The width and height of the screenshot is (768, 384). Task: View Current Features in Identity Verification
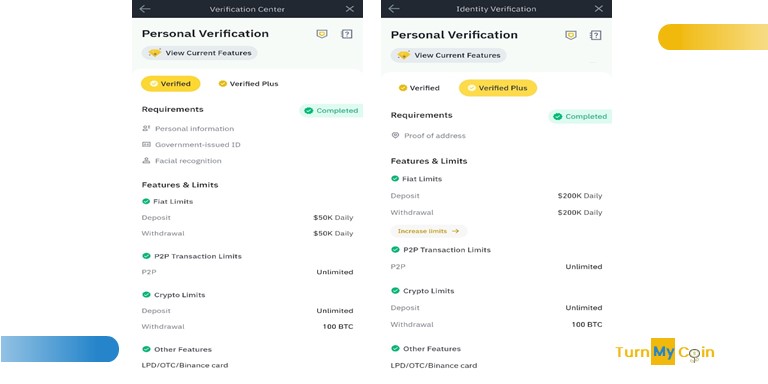(448, 55)
